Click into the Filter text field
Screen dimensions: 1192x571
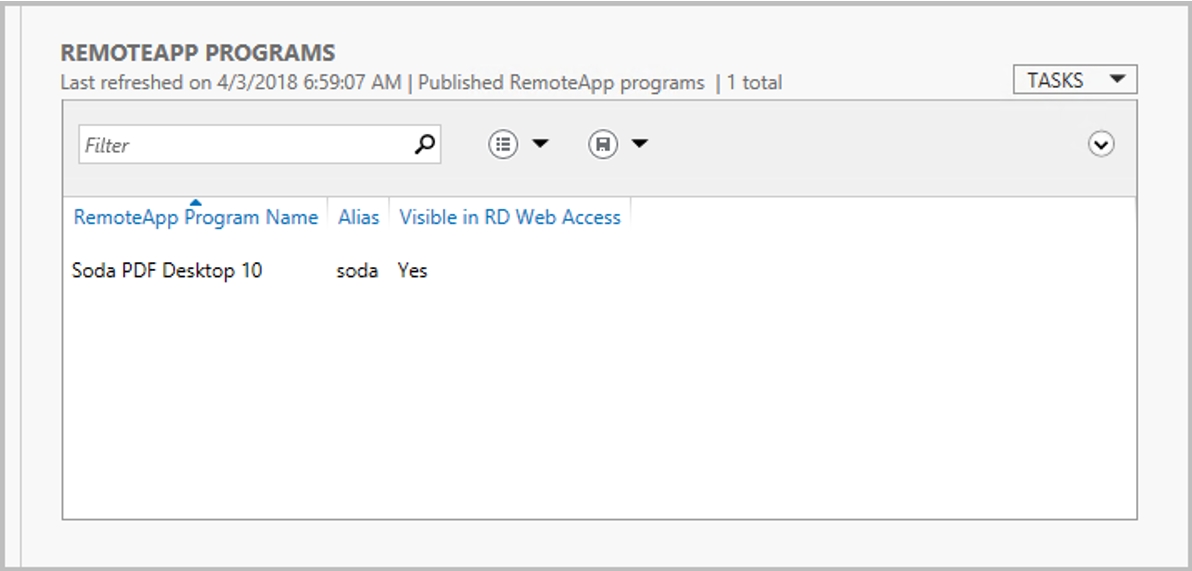coord(247,144)
